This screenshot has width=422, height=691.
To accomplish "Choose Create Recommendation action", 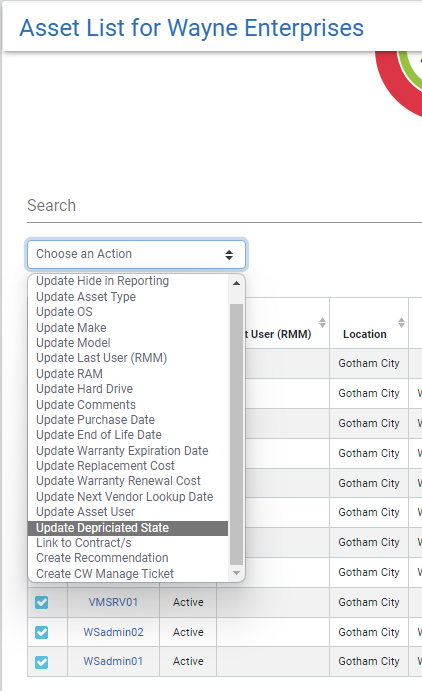I will [128, 558].
